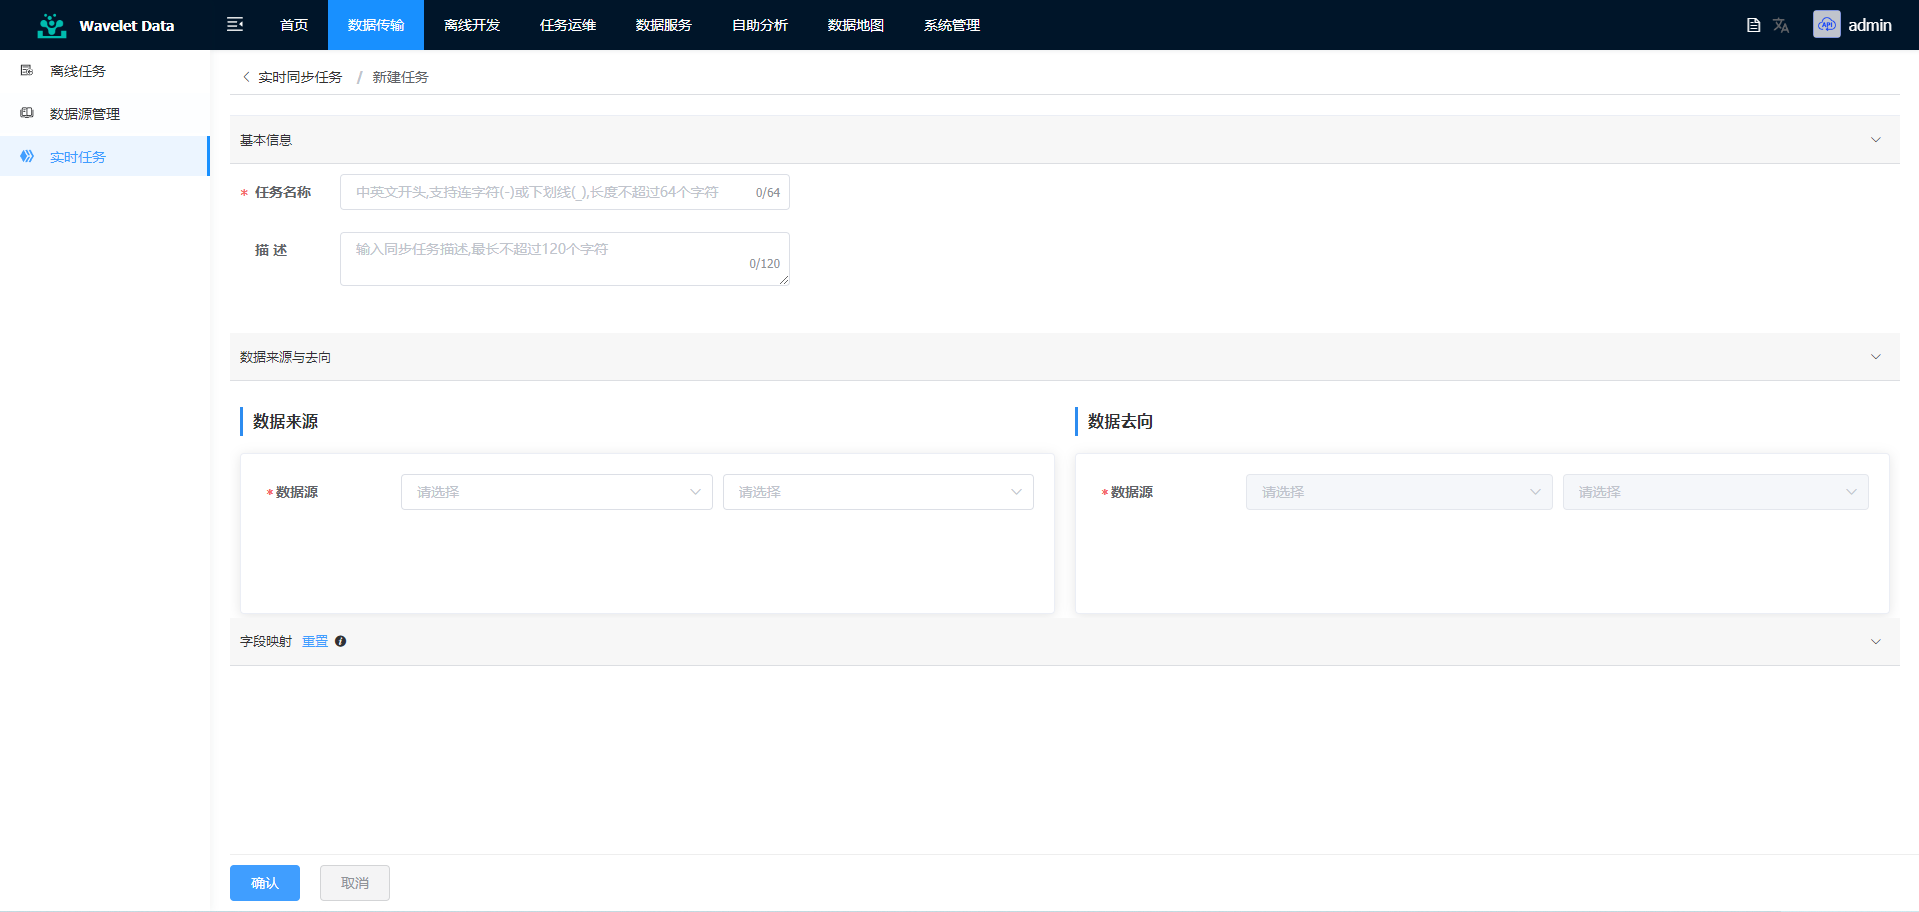Switch language with the translate icon
Viewport: 1919px width, 912px height.
(x=1781, y=25)
